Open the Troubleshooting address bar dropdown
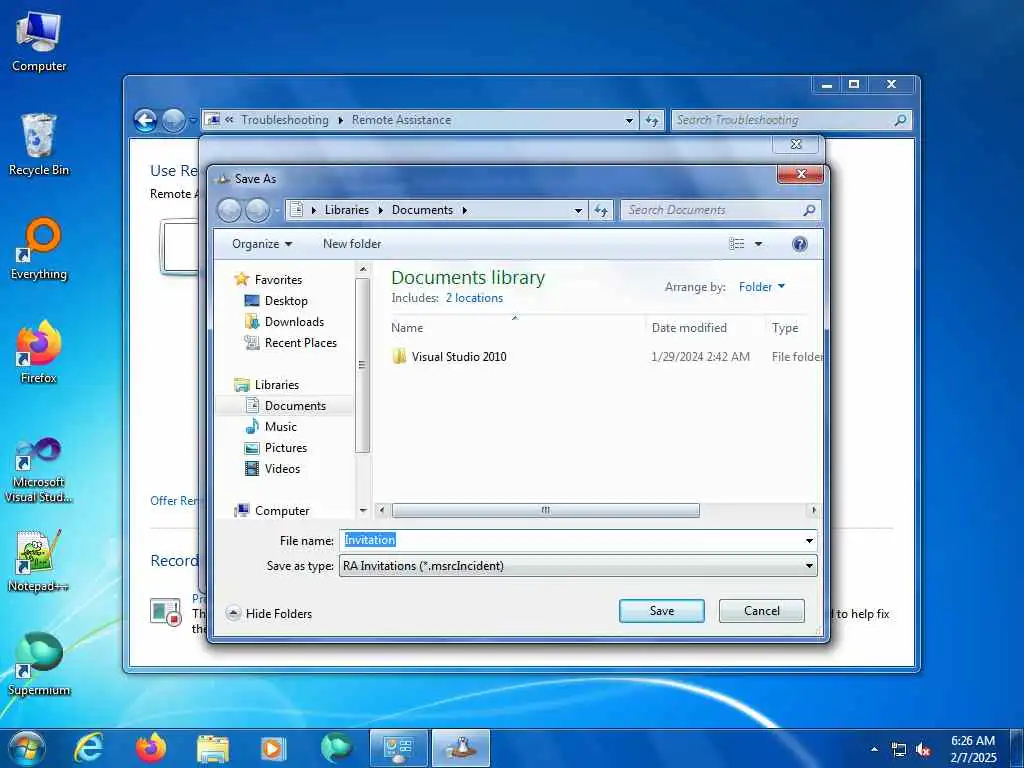Viewport: 1024px width, 768px height. click(x=629, y=120)
